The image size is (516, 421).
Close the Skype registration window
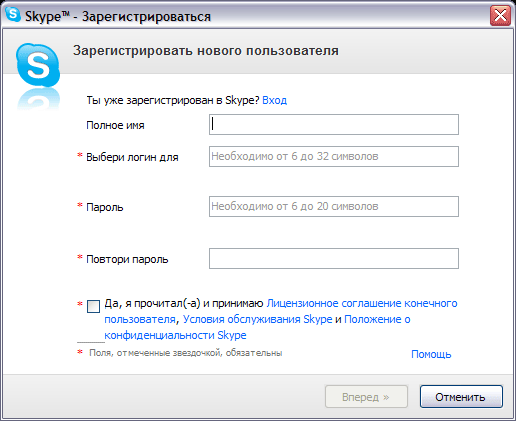500,16
